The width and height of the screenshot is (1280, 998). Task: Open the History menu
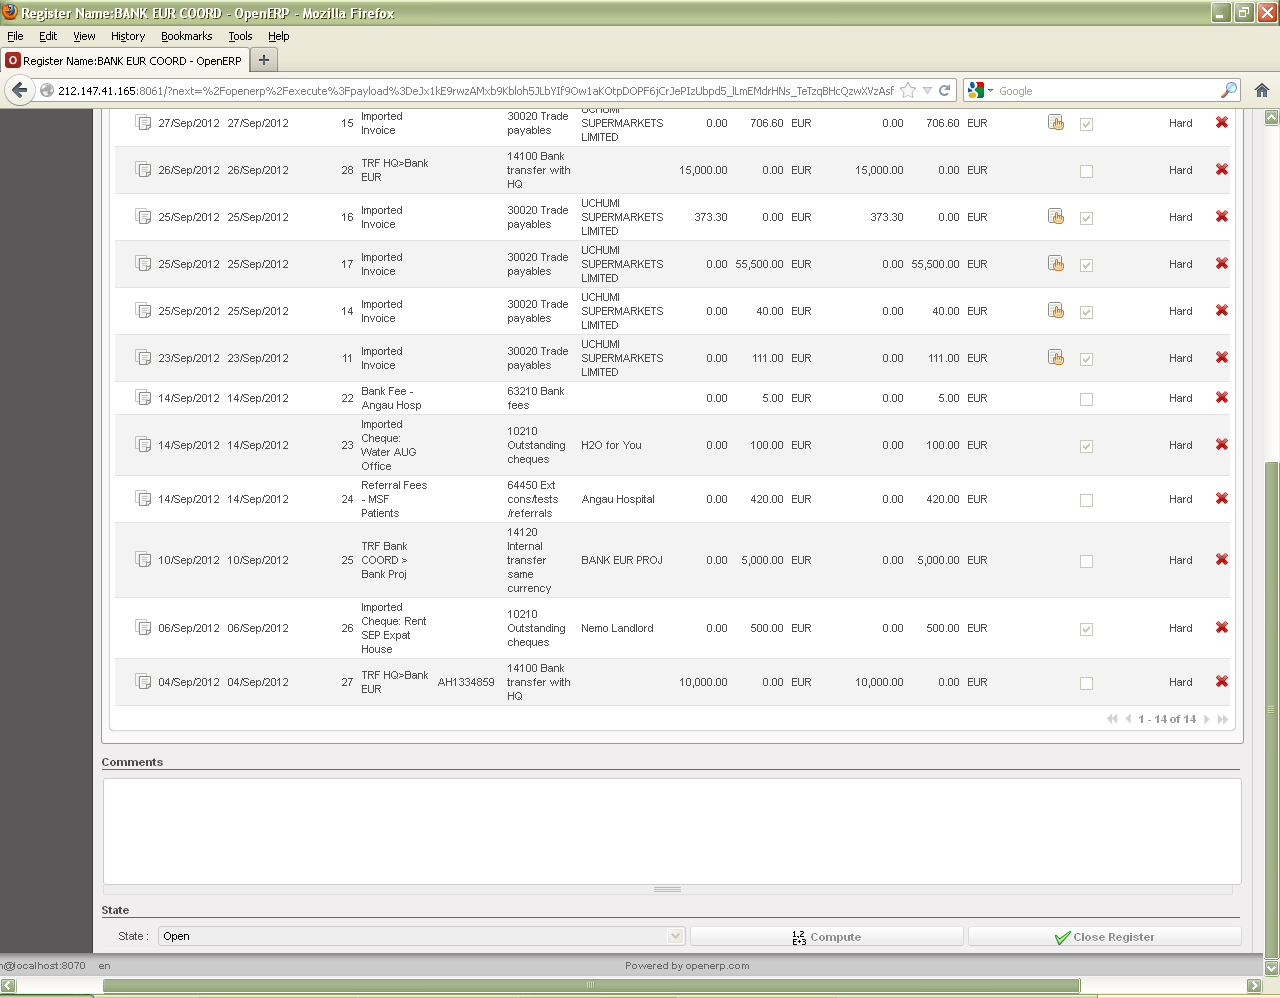click(128, 36)
